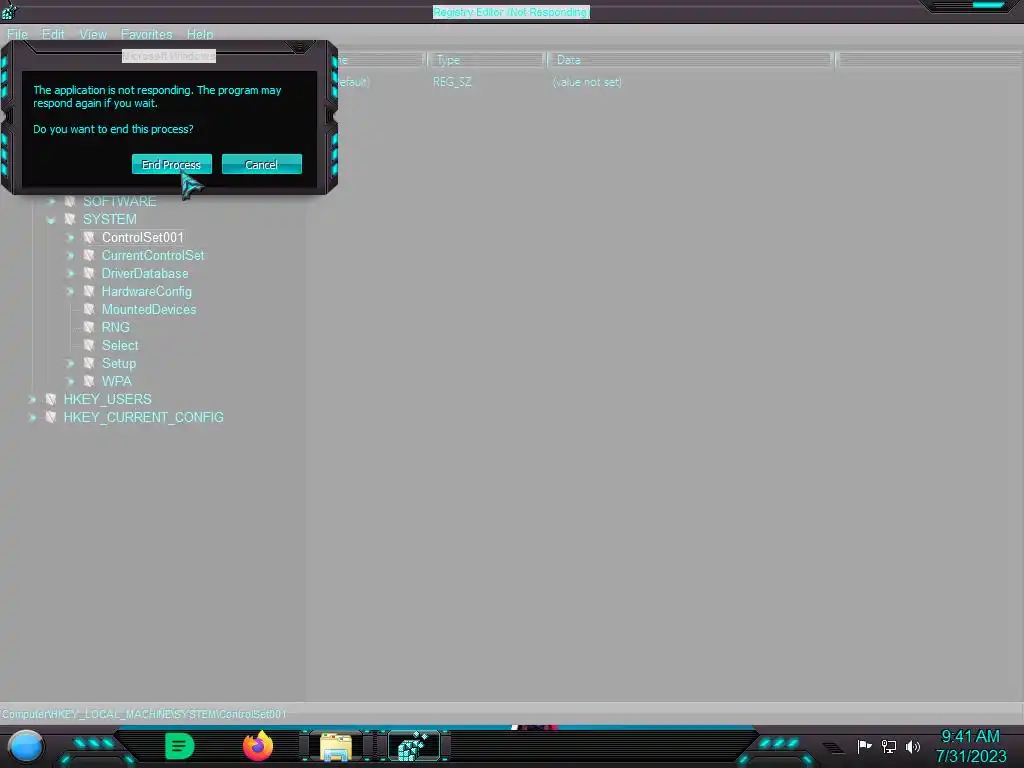The height and width of the screenshot is (768, 1024).
Task: Select the ControlSet001 key label
Action: click(x=142, y=238)
